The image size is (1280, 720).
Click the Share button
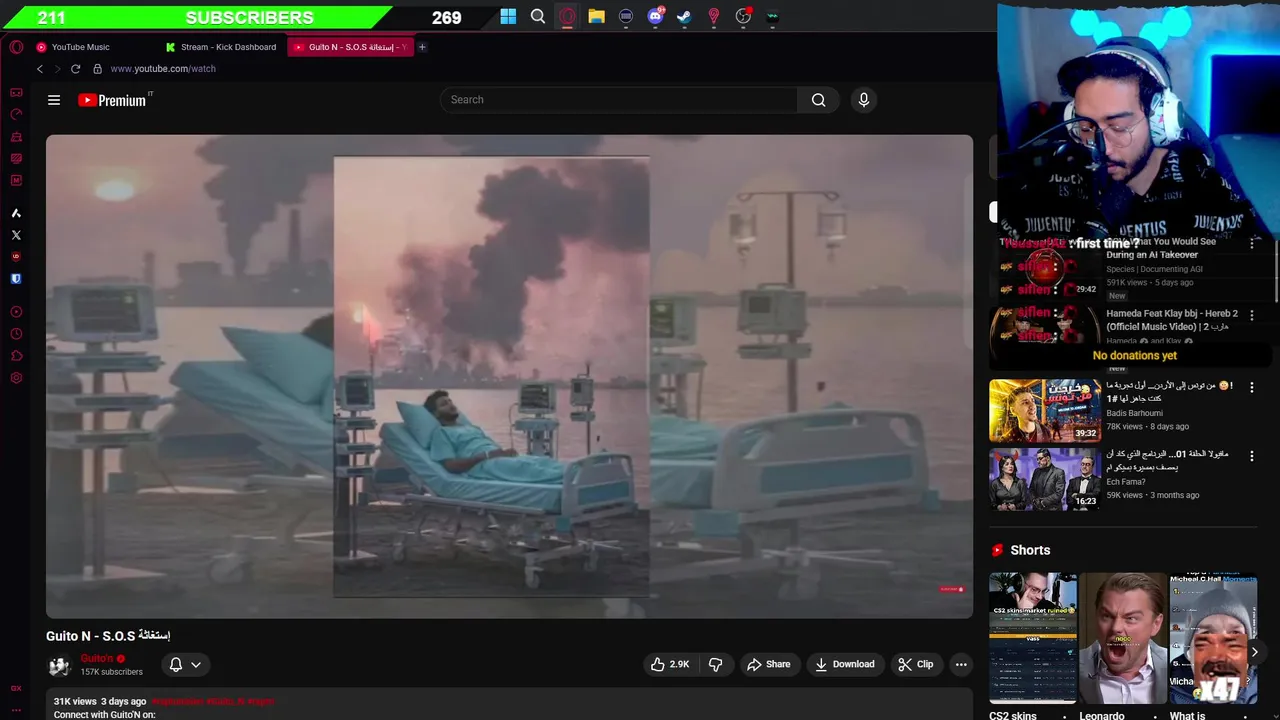(x=769, y=664)
